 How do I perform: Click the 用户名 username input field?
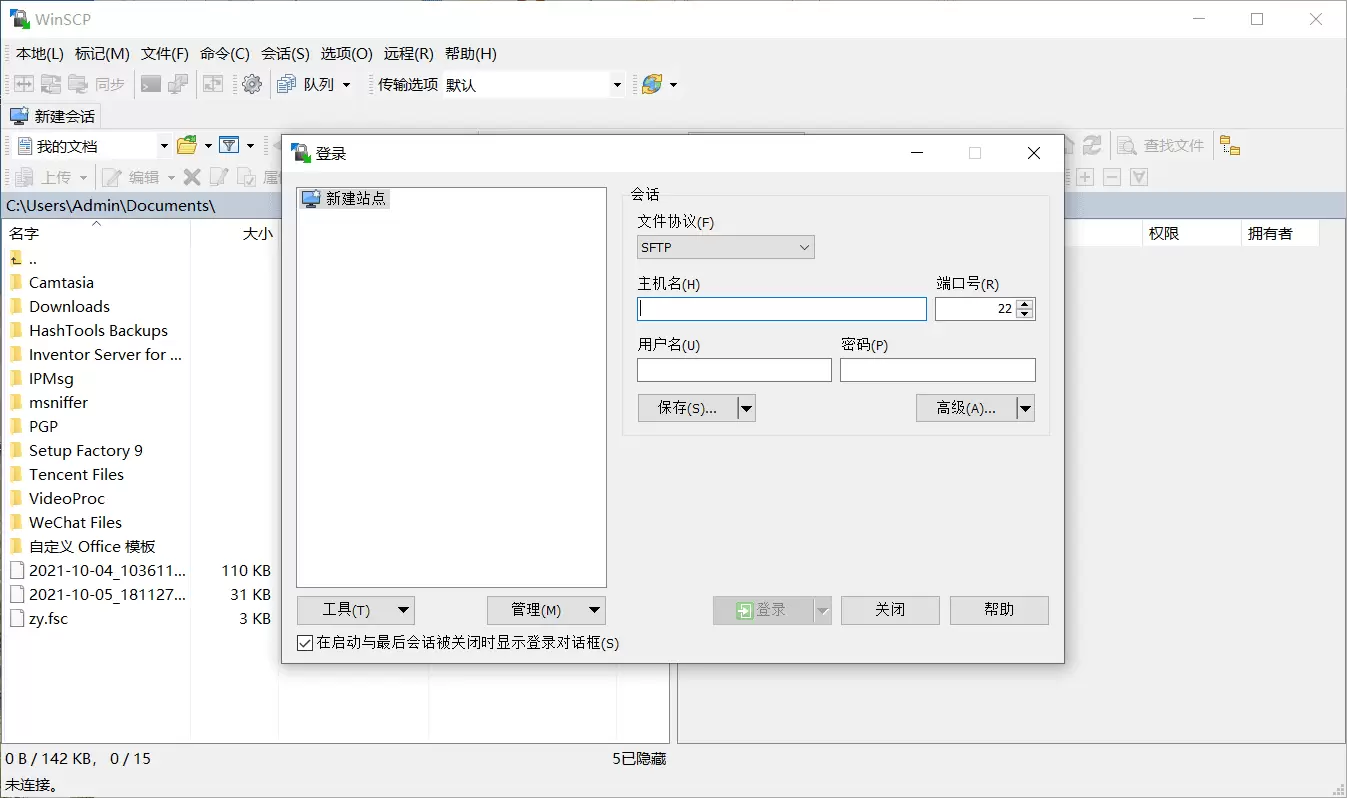(734, 370)
